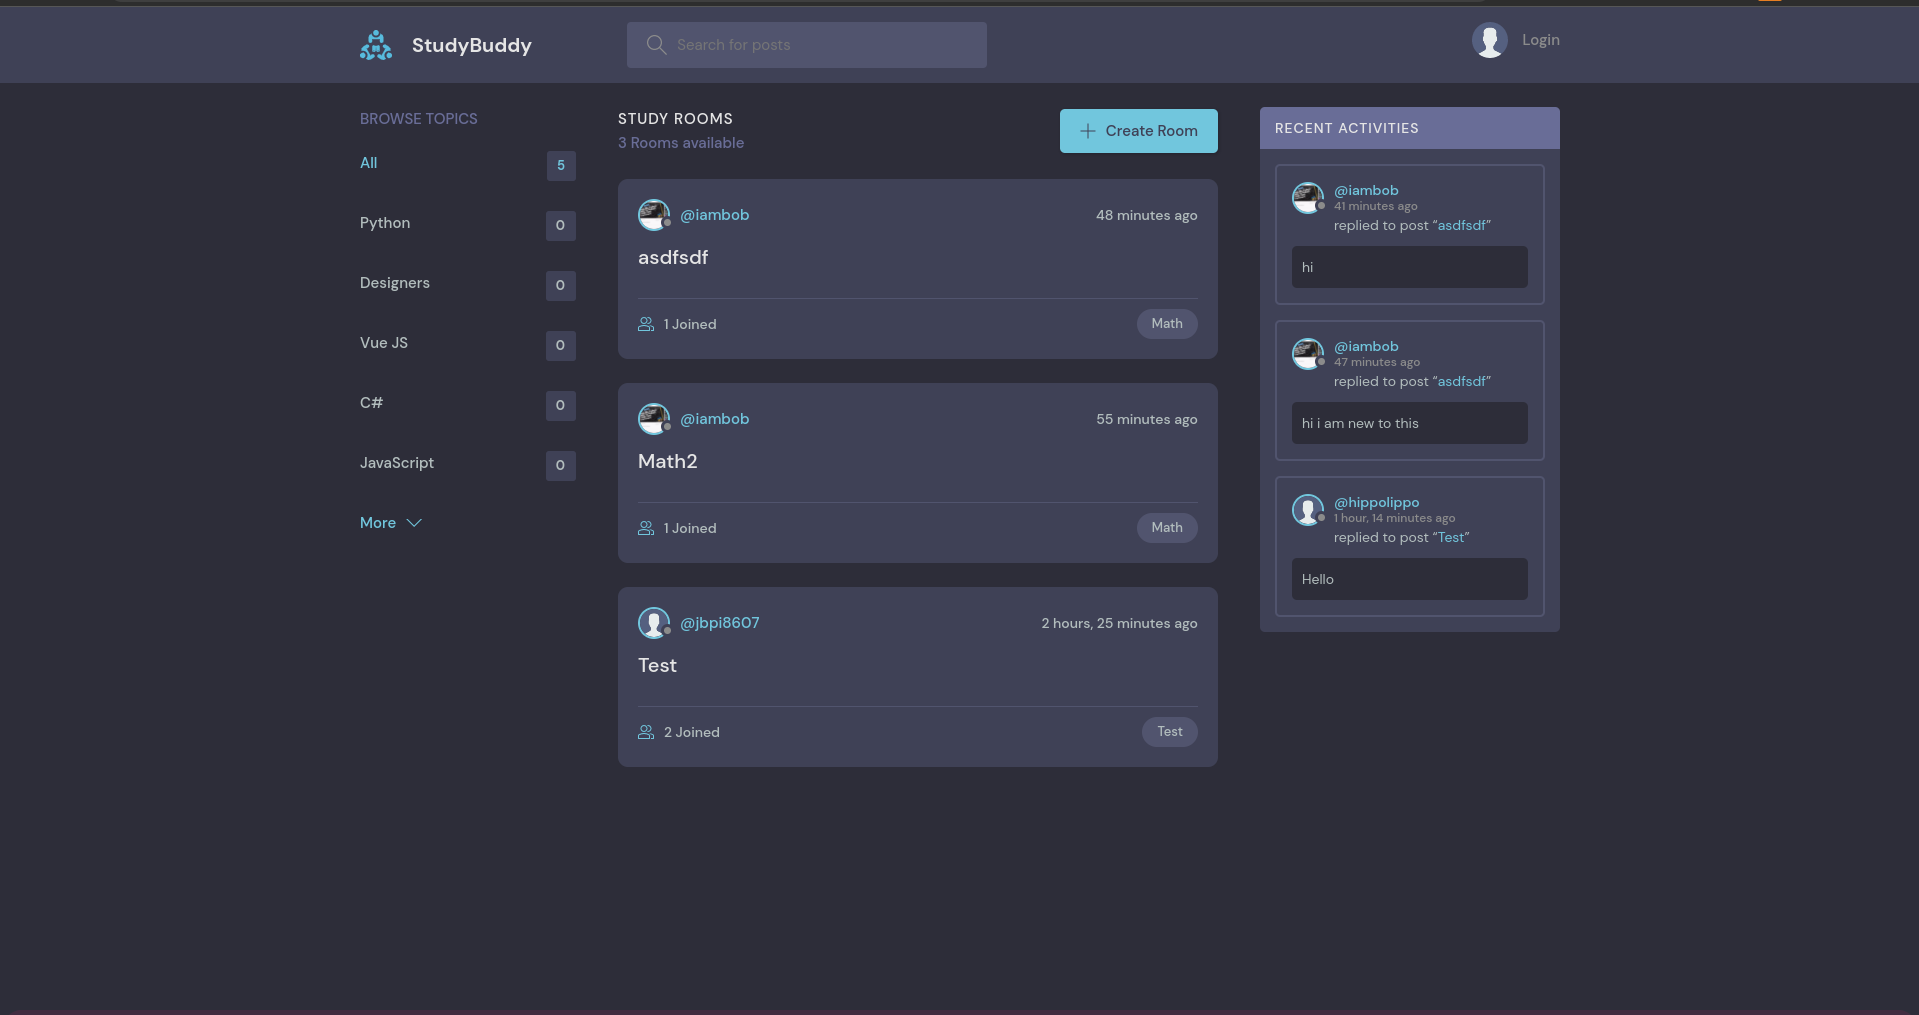Click the Browse Topics heading
Screen dimensions: 1919x1015
tap(419, 119)
